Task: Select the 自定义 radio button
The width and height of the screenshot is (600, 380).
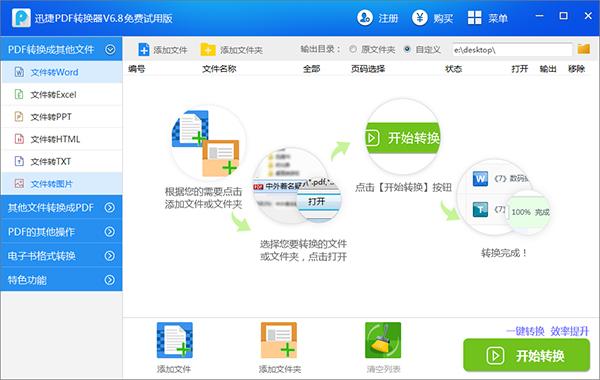Action: (407, 49)
